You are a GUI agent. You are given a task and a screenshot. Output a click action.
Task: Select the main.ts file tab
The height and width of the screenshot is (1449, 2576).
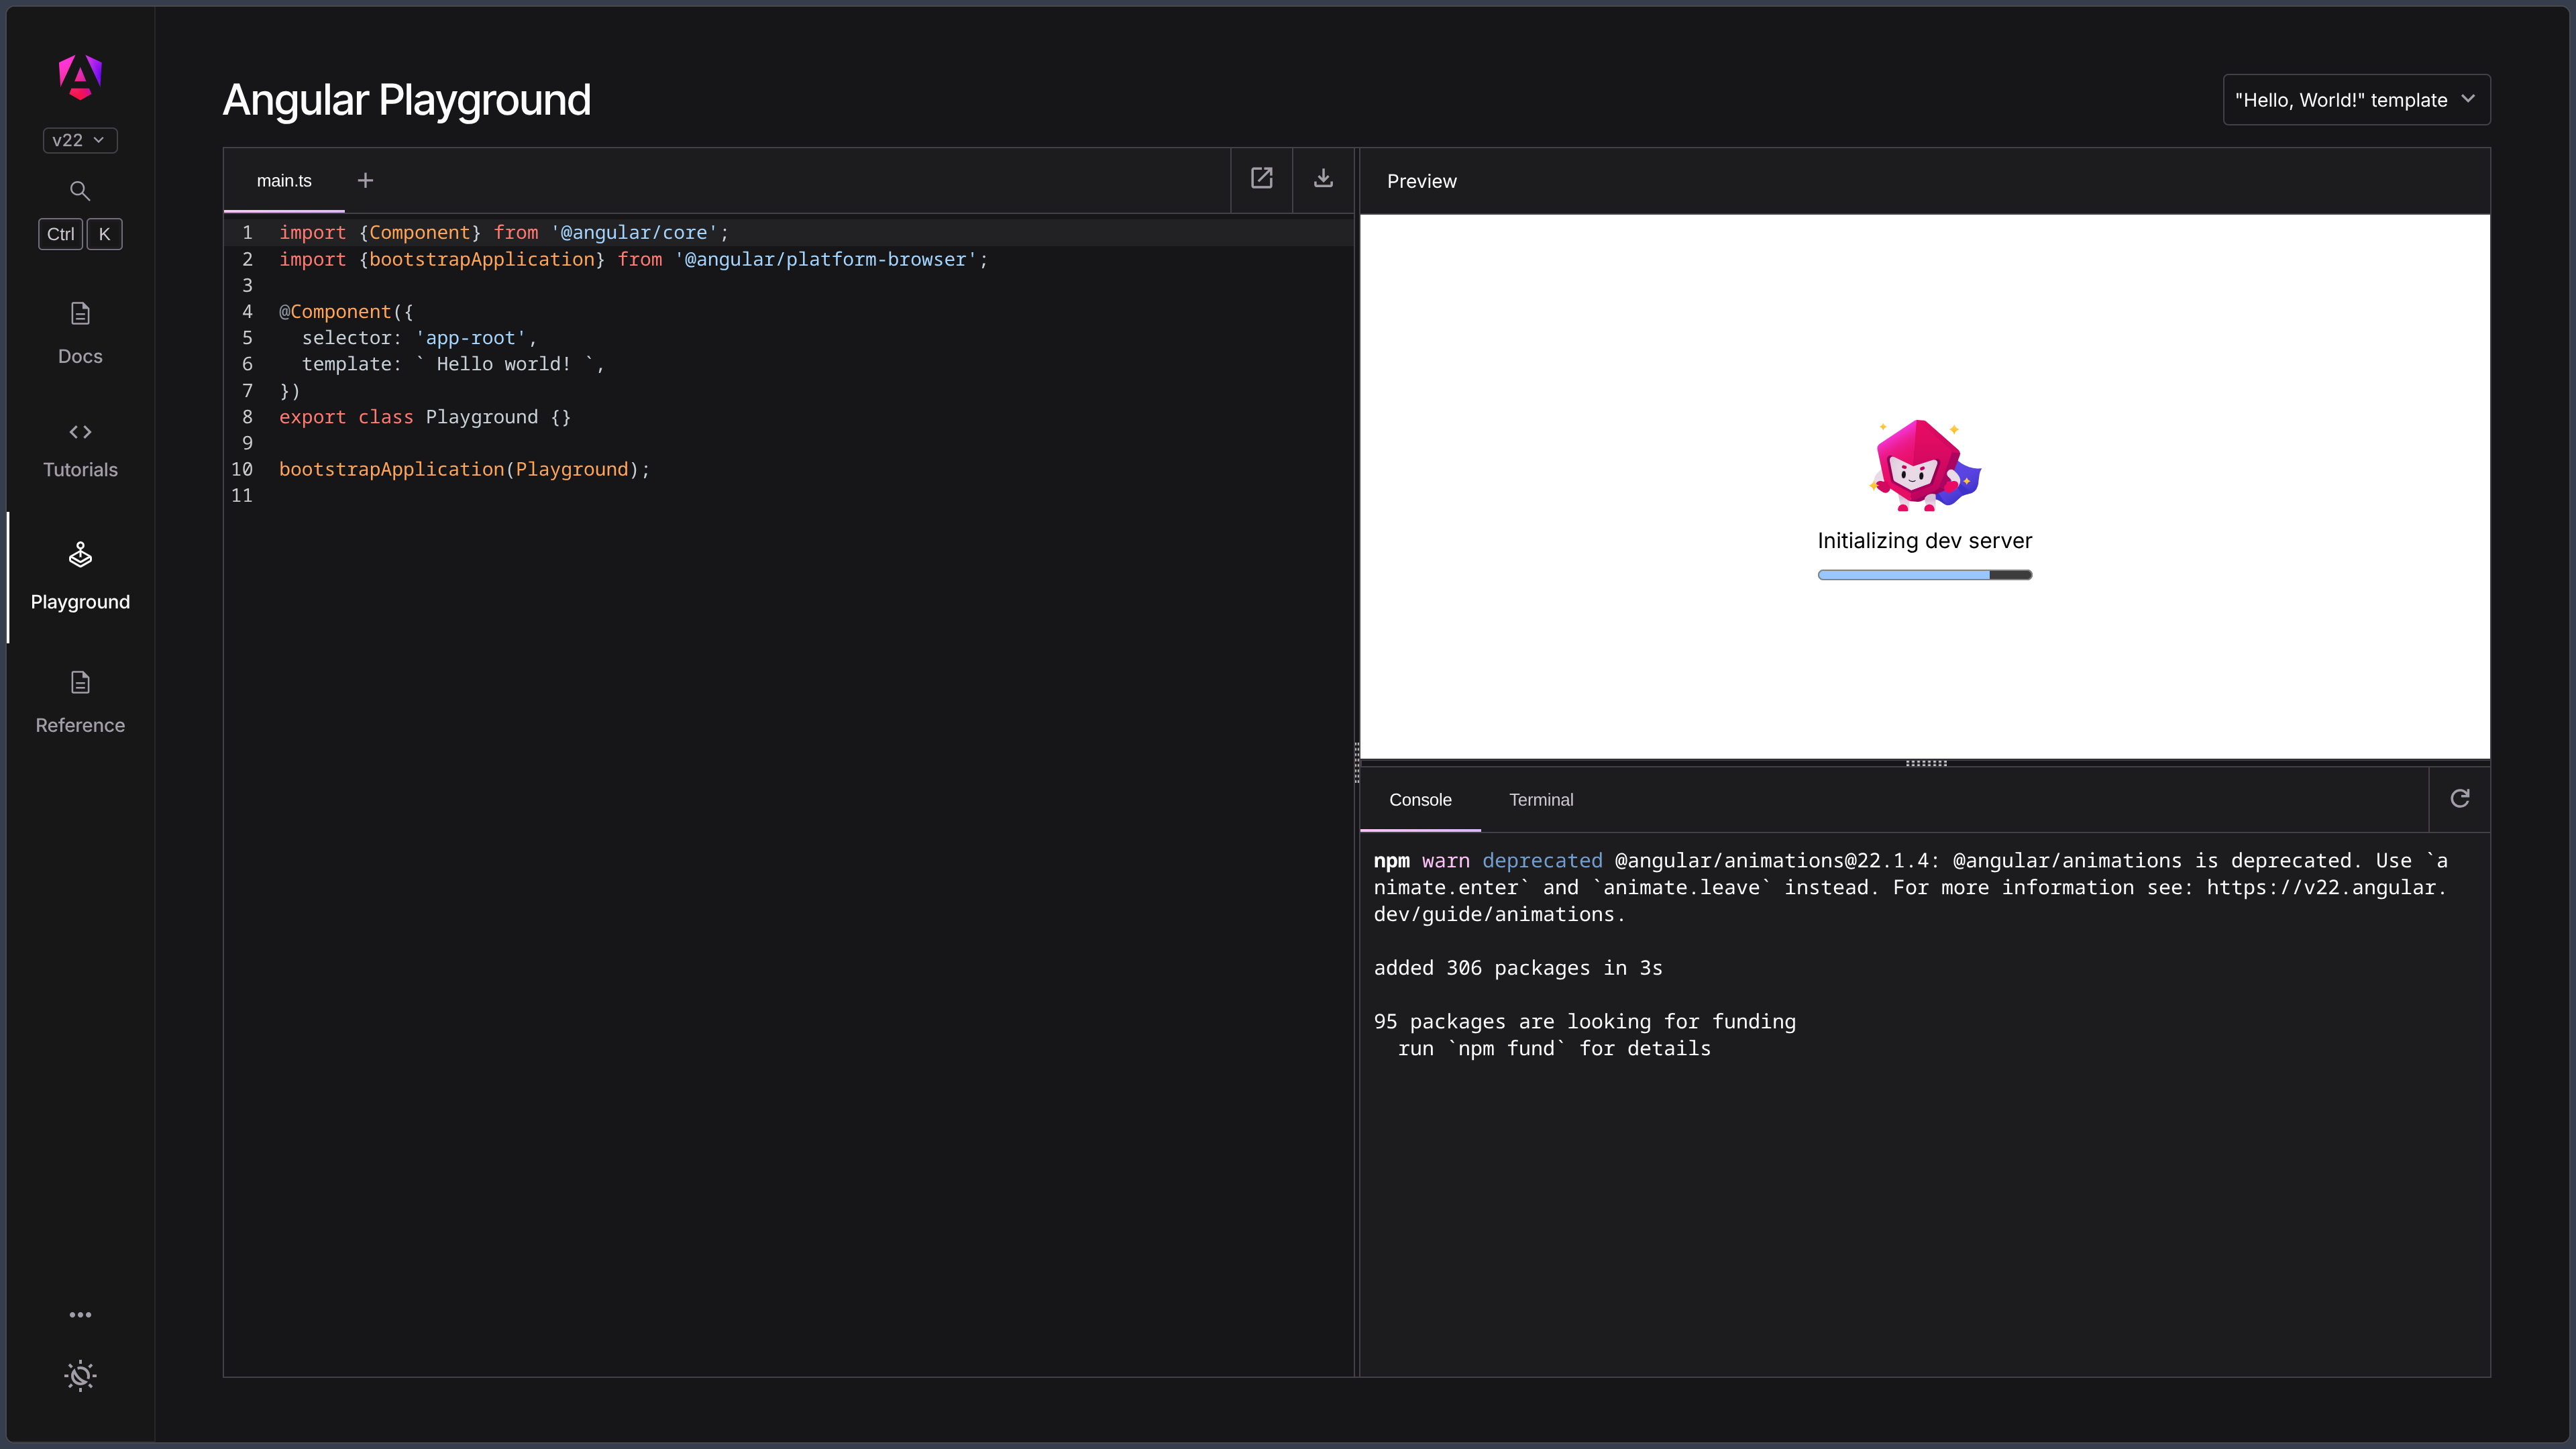point(284,181)
